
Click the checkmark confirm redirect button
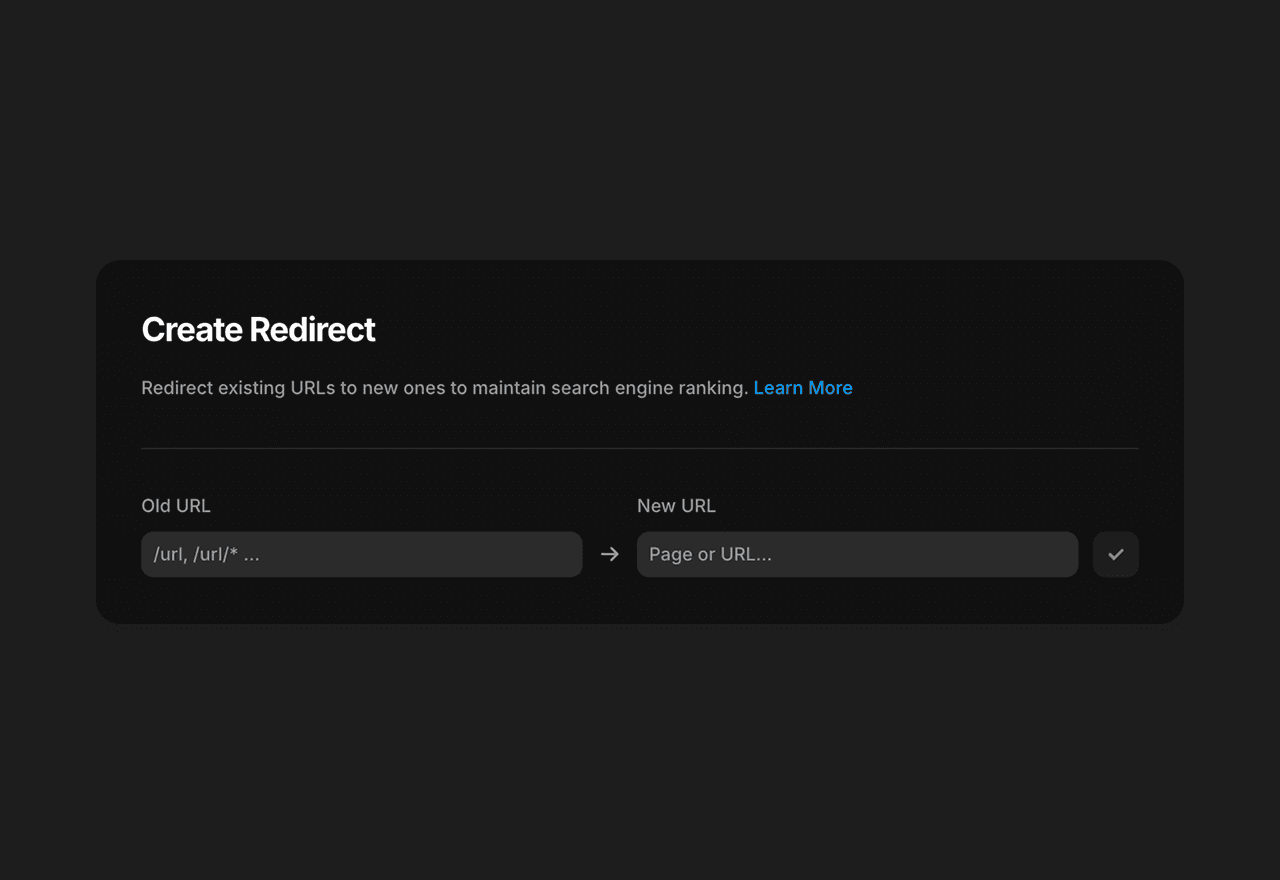pos(1115,554)
